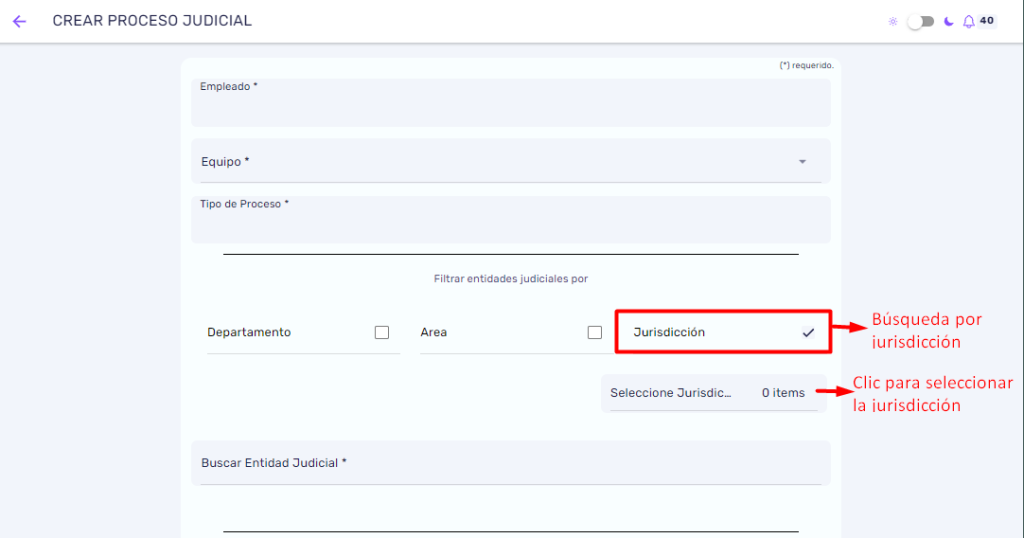Click the Jurisdicción filter label
This screenshot has width=1024, height=538.
[x=669, y=332]
